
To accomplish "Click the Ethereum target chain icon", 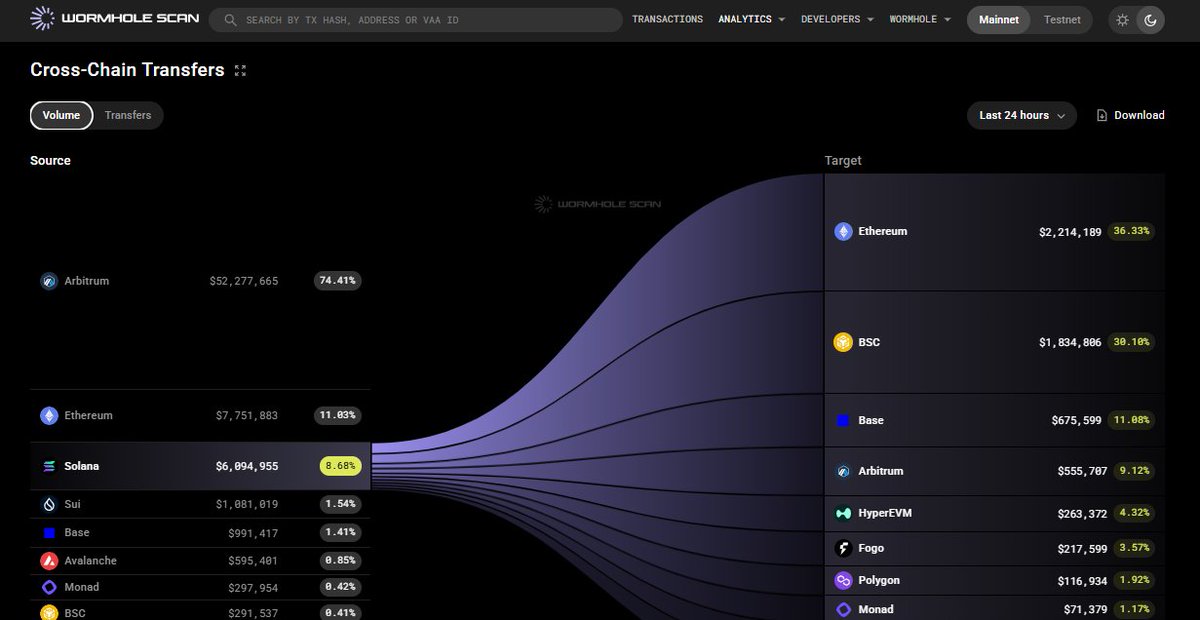I will (843, 231).
